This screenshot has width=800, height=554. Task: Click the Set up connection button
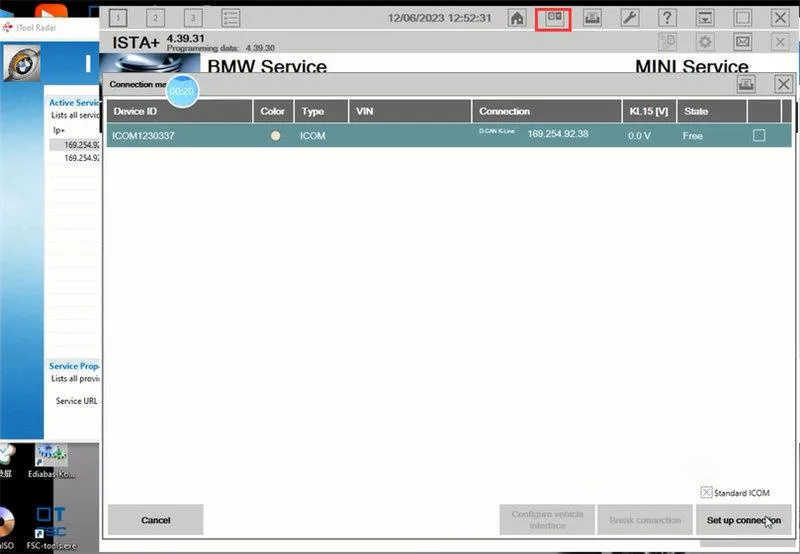point(743,520)
